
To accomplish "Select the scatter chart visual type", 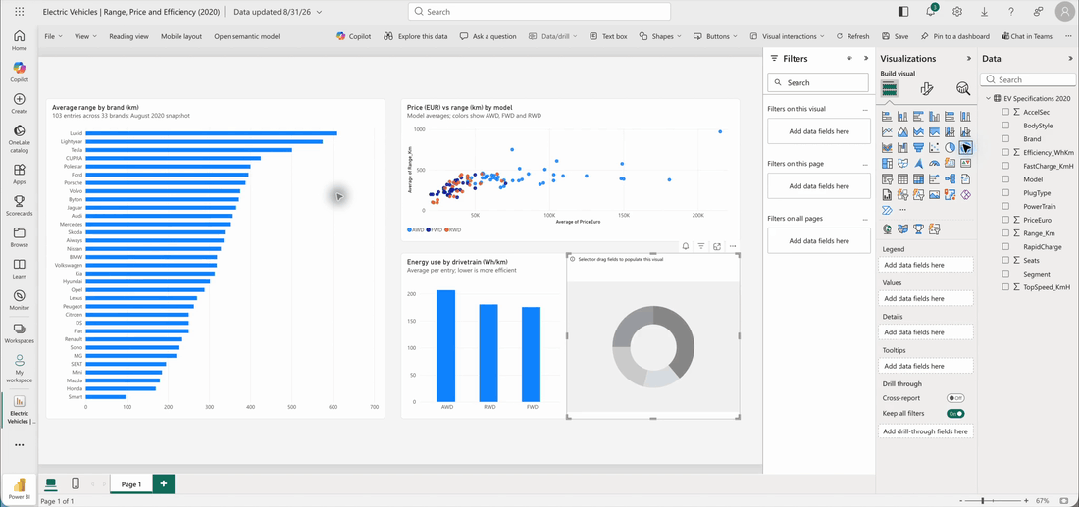I will tap(934, 147).
